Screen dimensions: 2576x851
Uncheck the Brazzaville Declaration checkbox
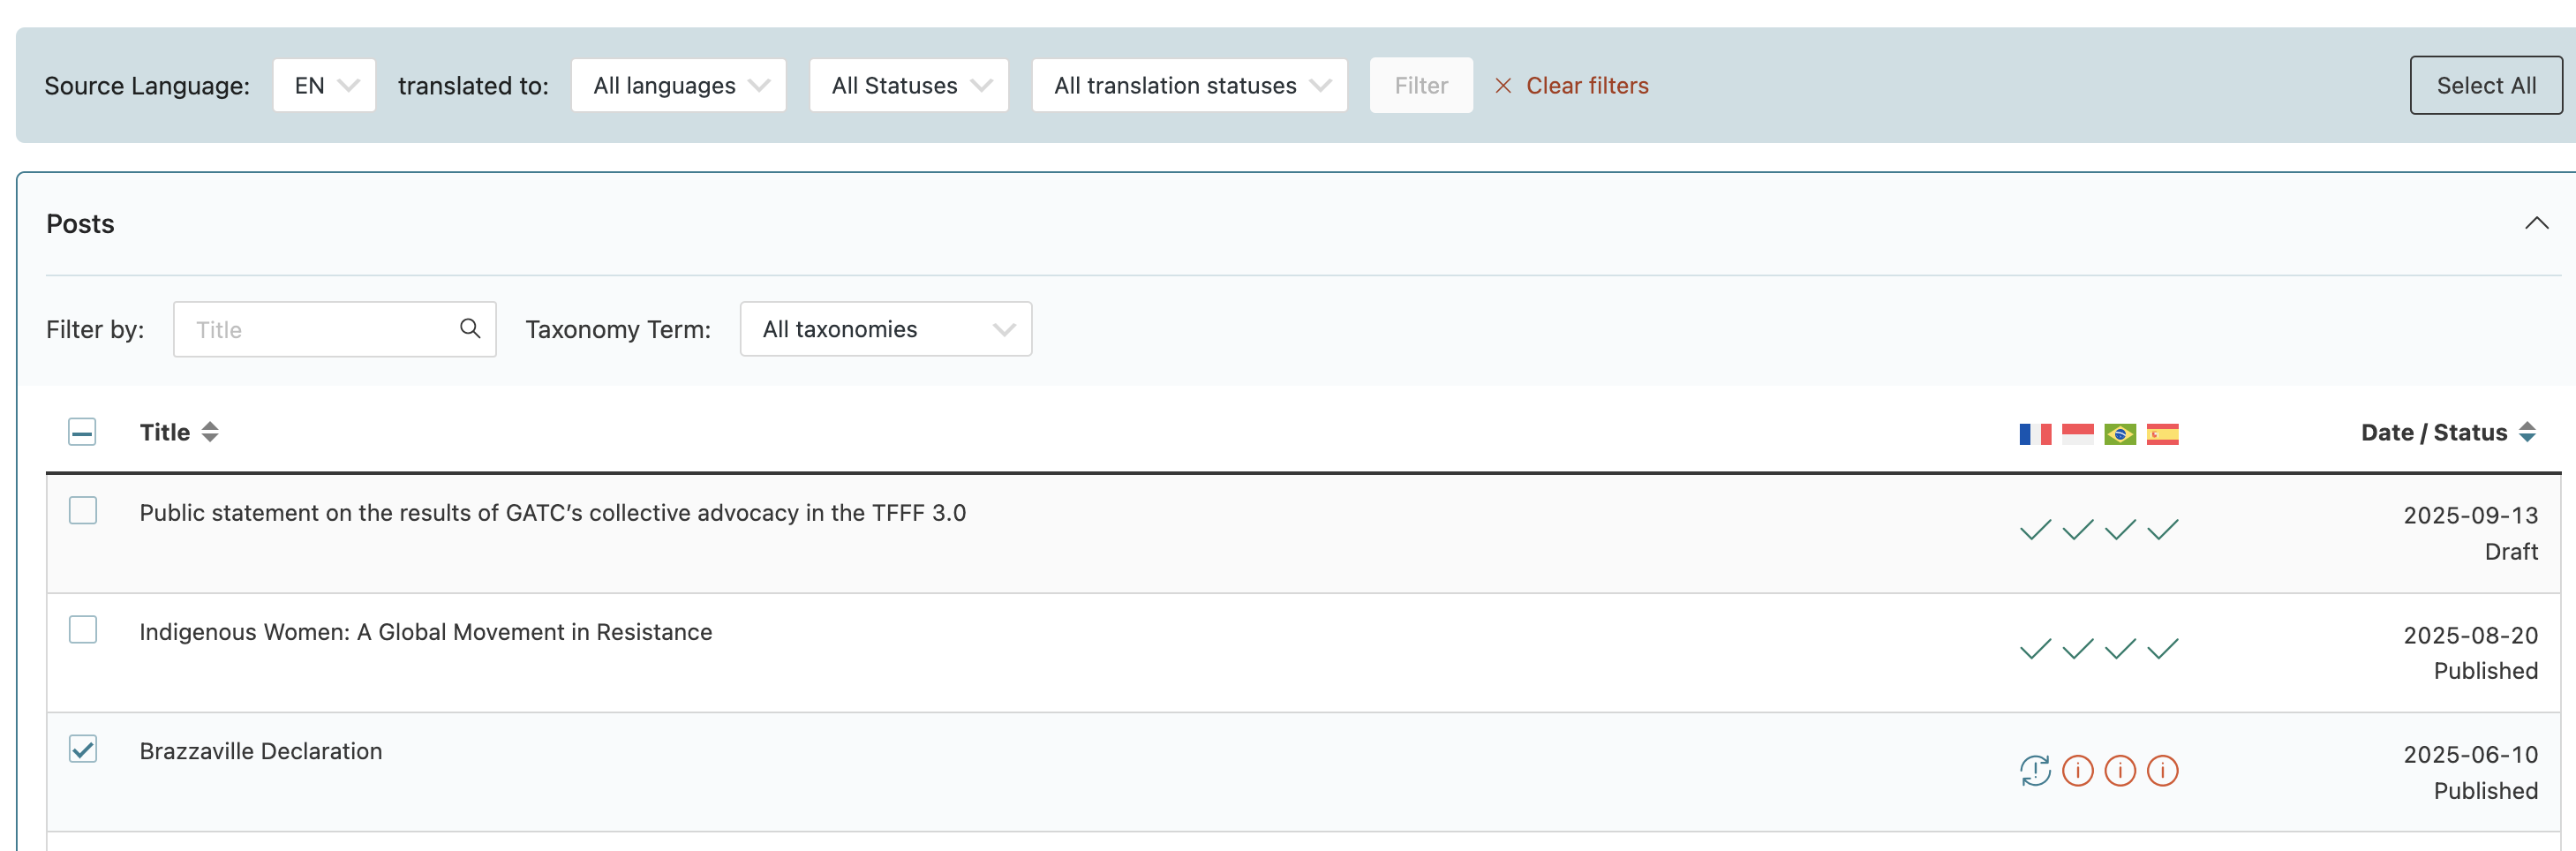pyautogui.click(x=83, y=749)
